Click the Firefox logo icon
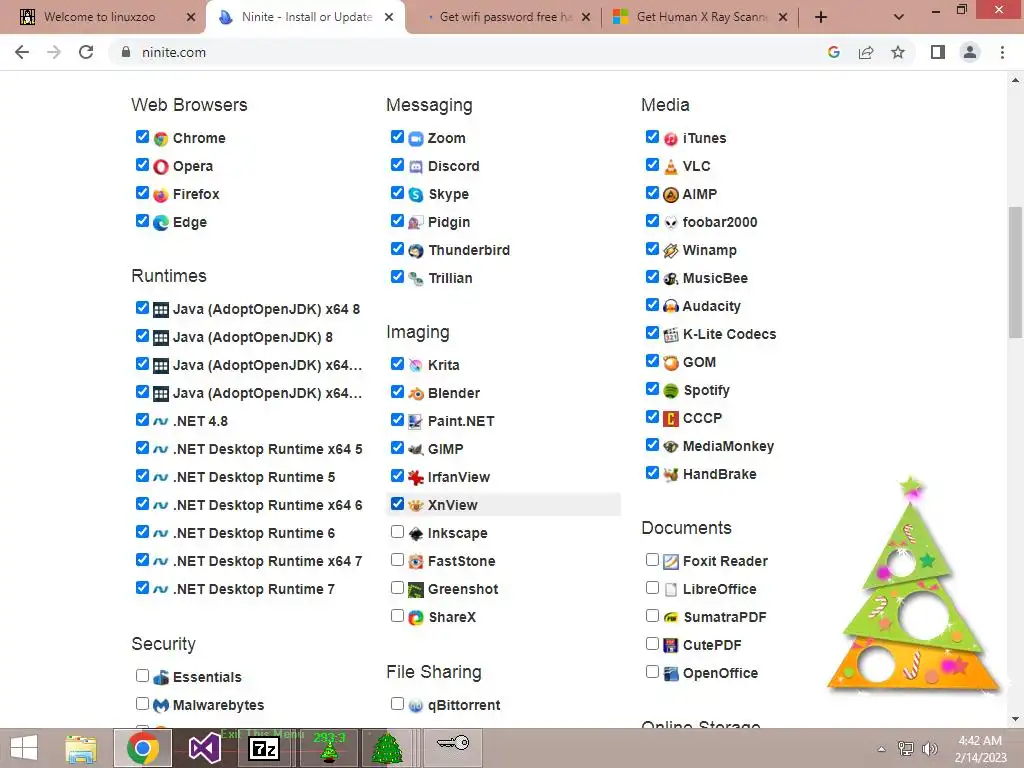 click(x=161, y=195)
